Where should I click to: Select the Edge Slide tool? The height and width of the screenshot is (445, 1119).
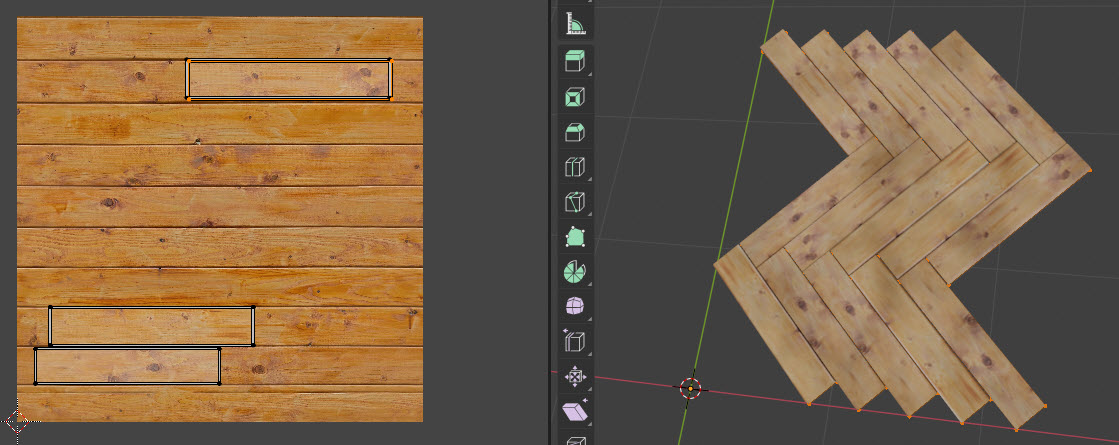[x=575, y=341]
